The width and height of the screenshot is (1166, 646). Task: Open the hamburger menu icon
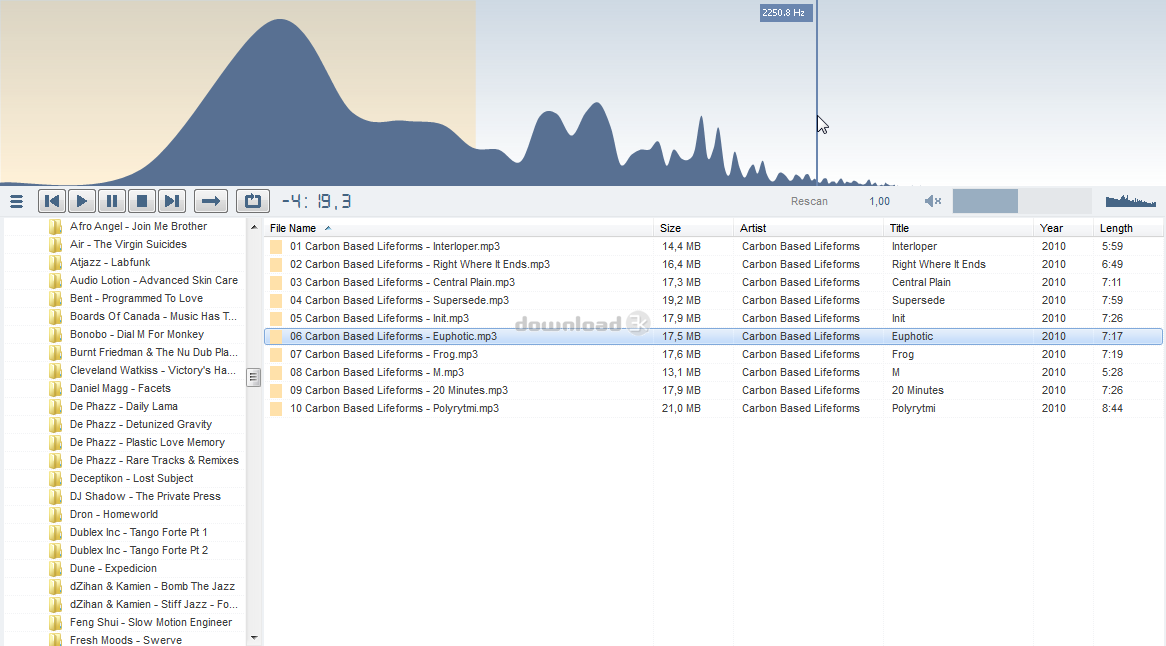coord(16,201)
